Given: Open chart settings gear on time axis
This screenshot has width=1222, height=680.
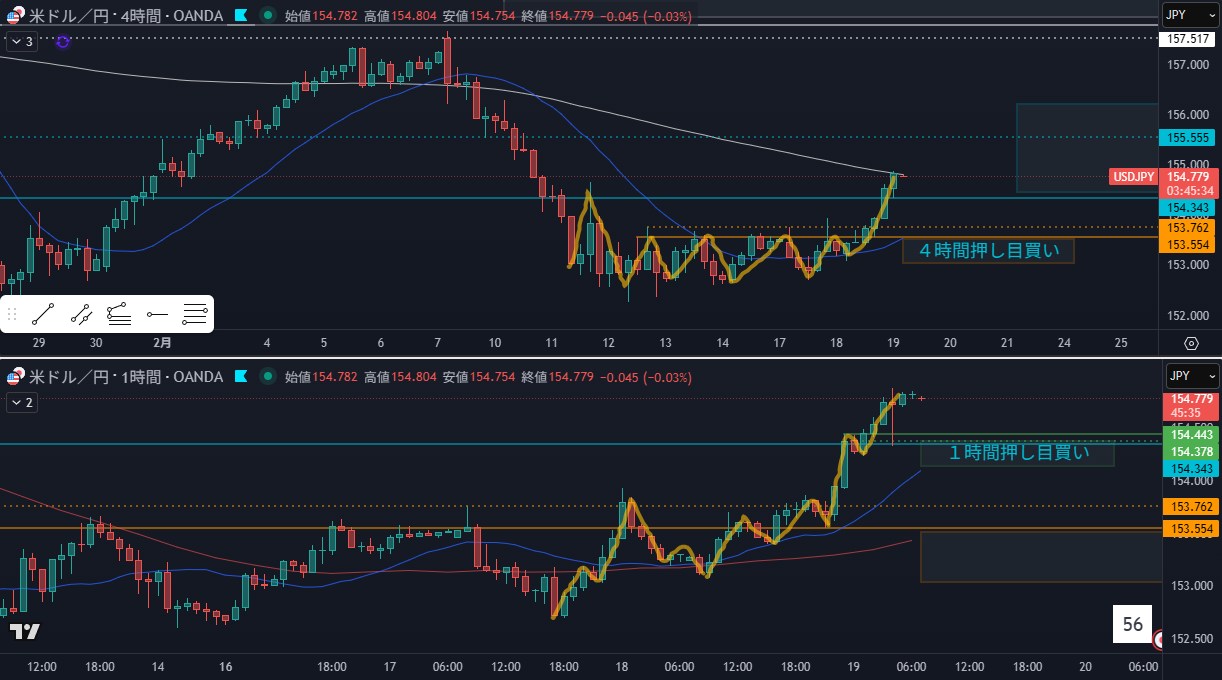Looking at the screenshot, I should click(1191, 343).
